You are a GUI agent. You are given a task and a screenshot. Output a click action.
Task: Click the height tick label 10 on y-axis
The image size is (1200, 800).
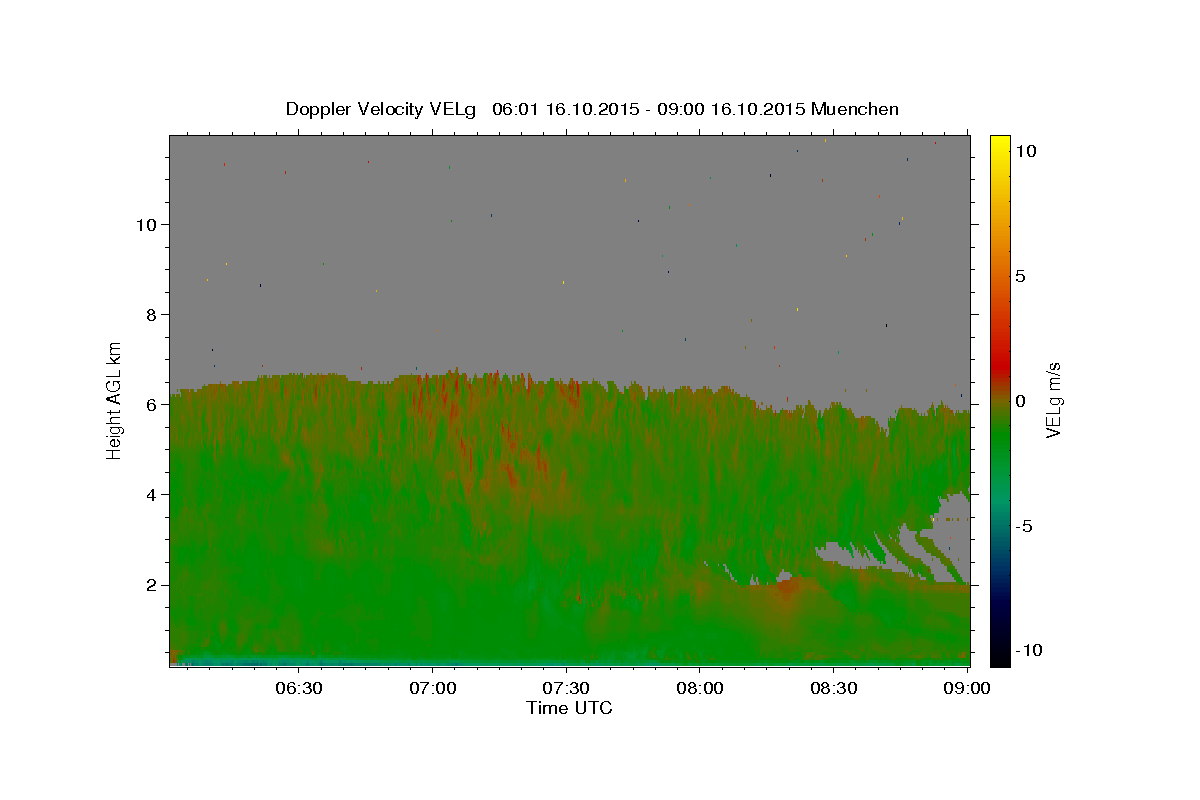(x=149, y=224)
